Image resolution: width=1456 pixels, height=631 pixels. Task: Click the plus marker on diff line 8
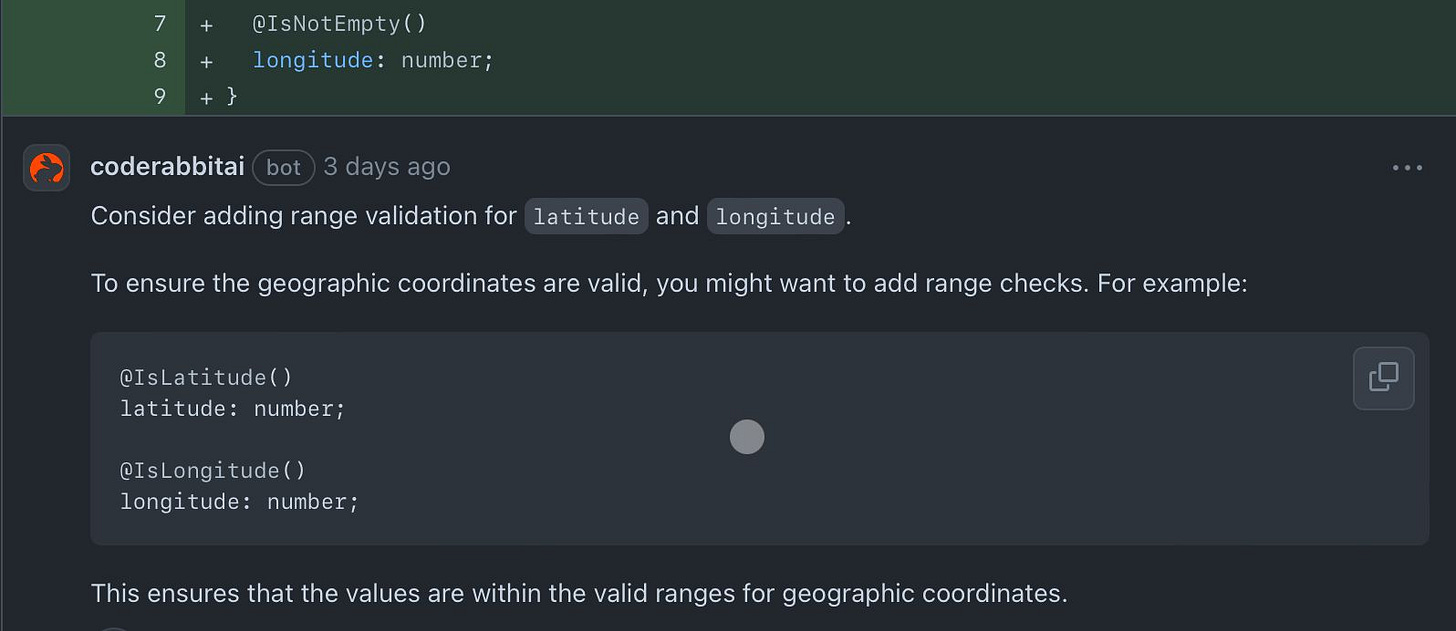click(x=206, y=61)
